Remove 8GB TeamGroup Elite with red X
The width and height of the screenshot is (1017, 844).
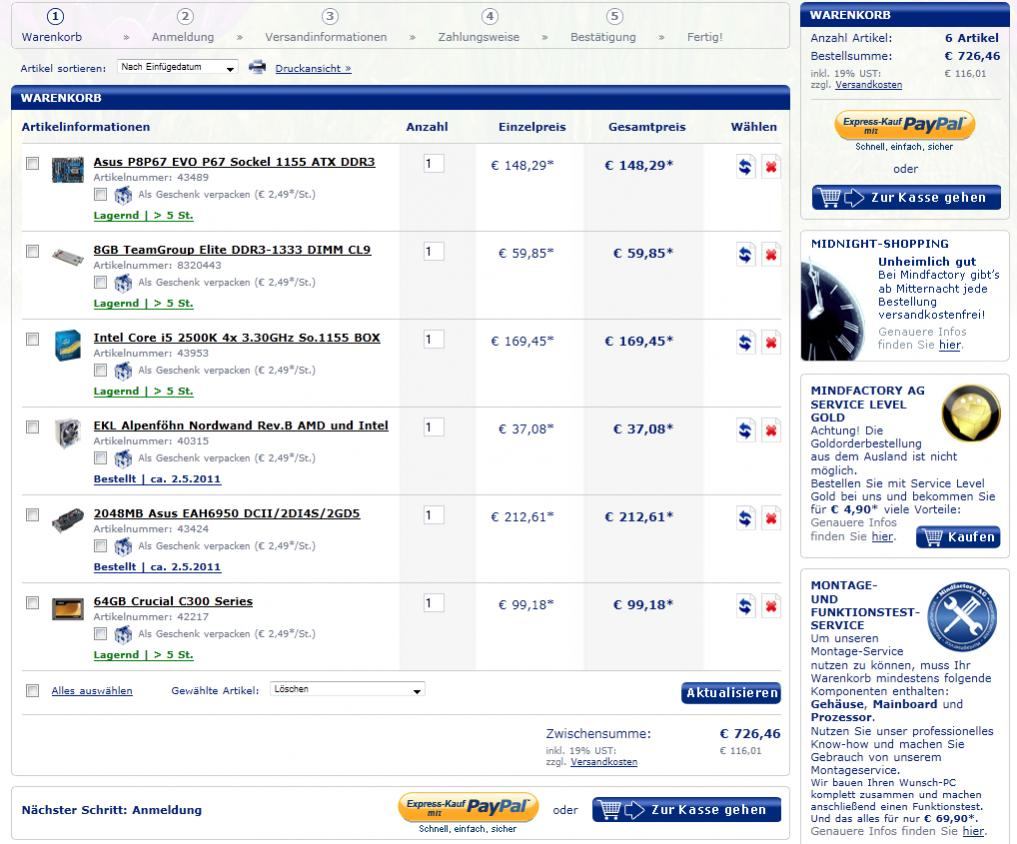(x=771, y=254)
